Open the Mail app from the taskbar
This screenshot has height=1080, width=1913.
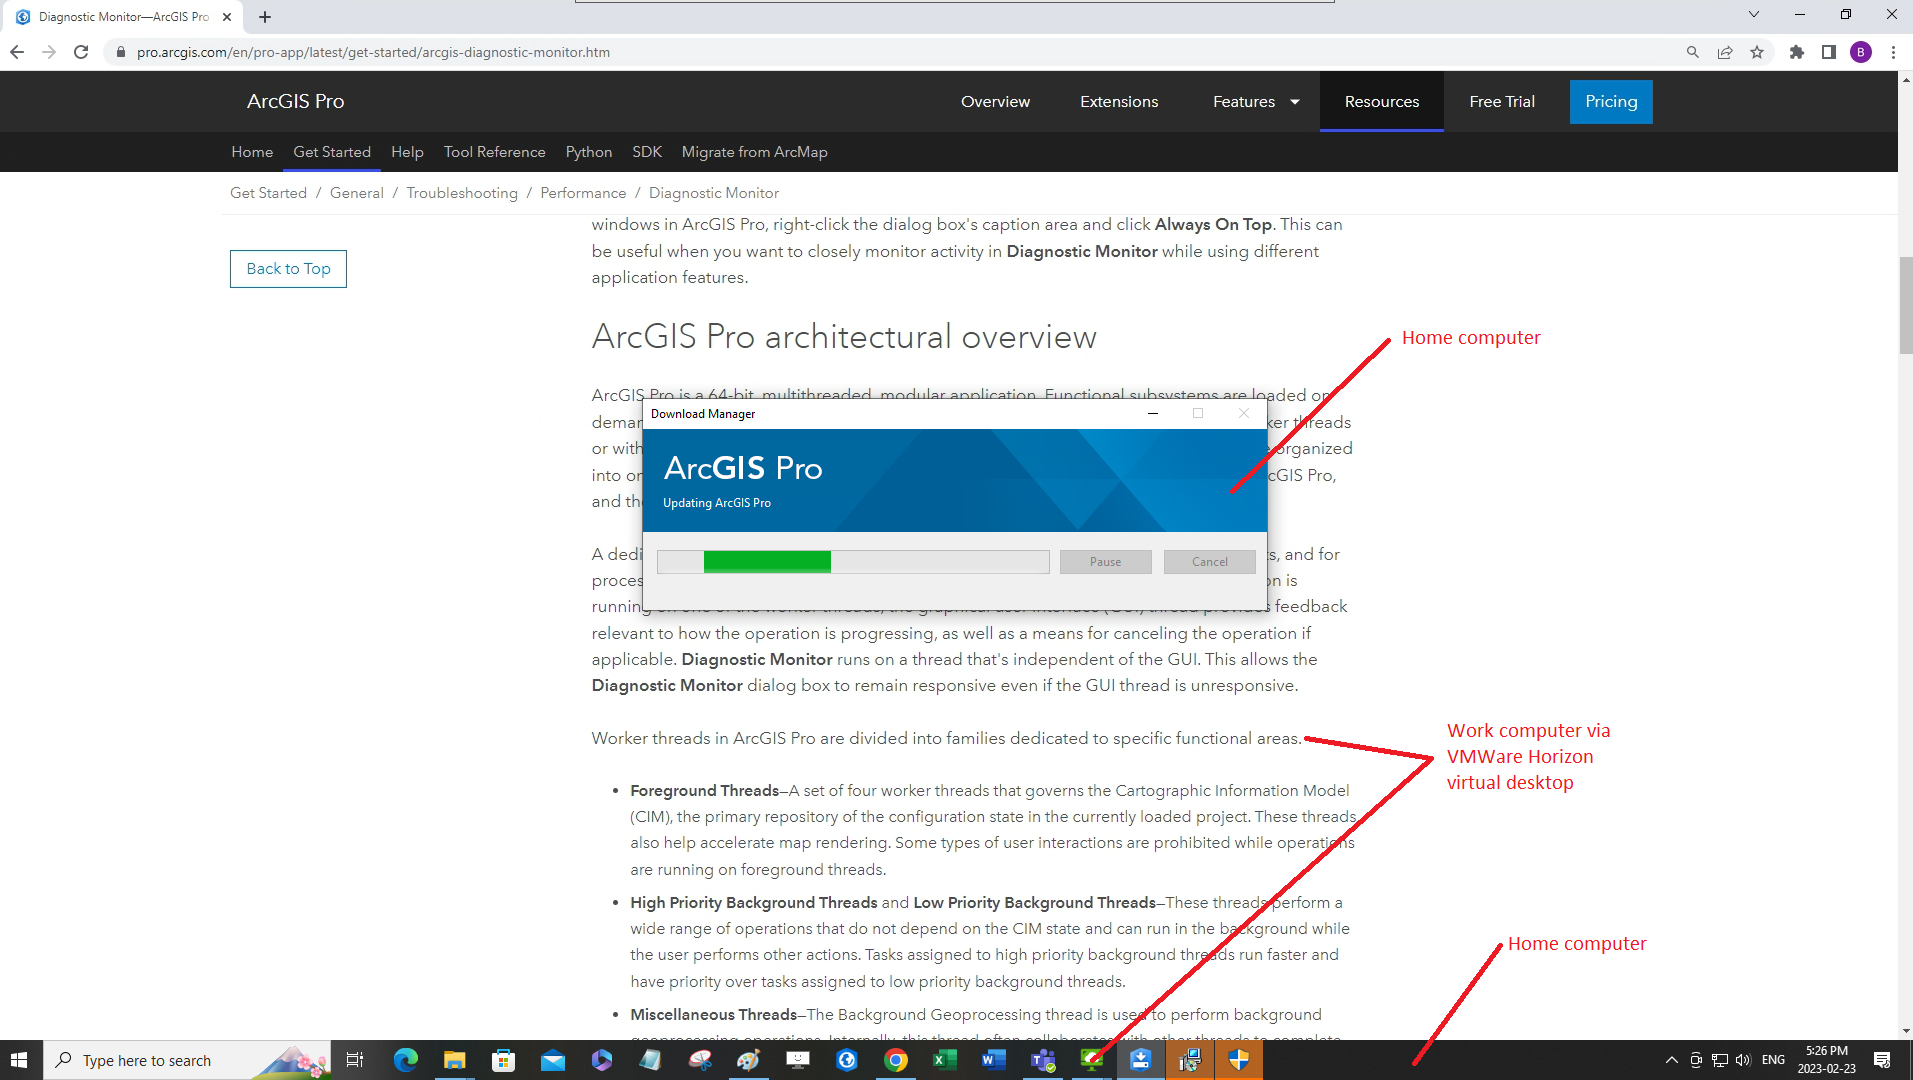point(552,1060)
